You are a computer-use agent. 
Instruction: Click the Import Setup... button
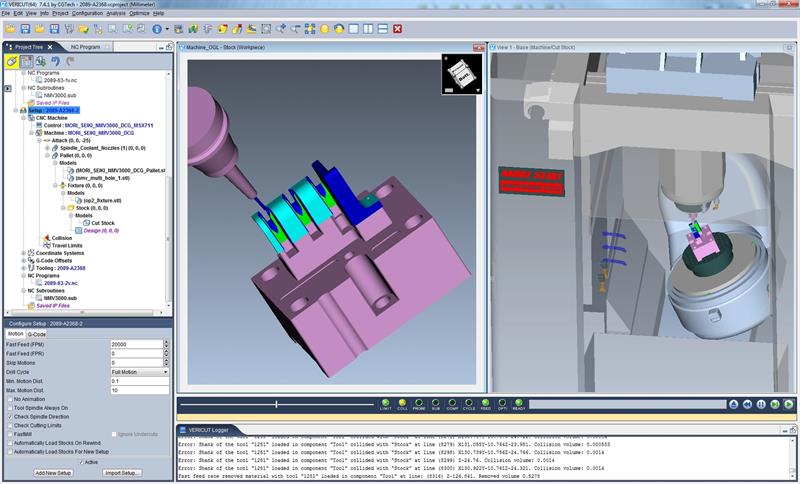point(121,473)
